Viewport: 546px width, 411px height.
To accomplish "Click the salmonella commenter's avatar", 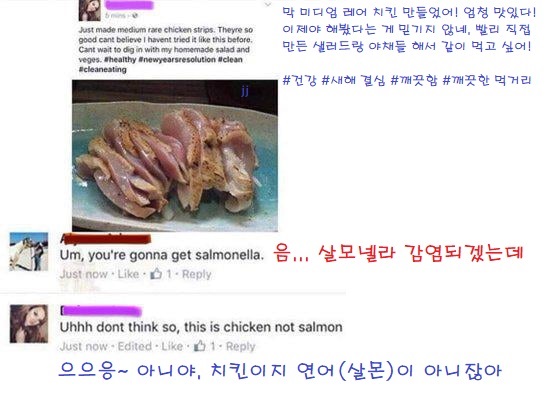I will 29,251.
